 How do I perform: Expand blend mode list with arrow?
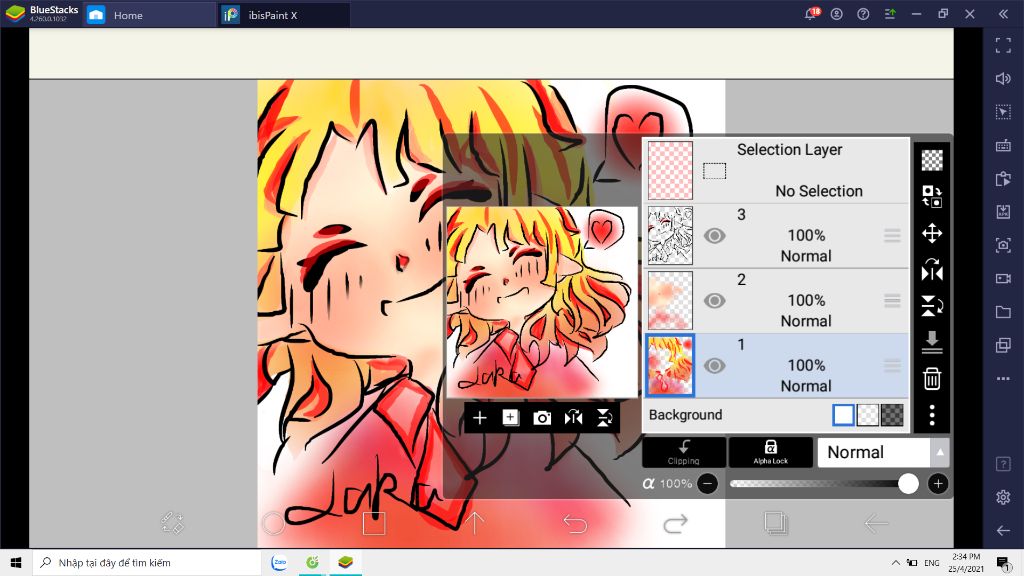[x=940, y=452]
